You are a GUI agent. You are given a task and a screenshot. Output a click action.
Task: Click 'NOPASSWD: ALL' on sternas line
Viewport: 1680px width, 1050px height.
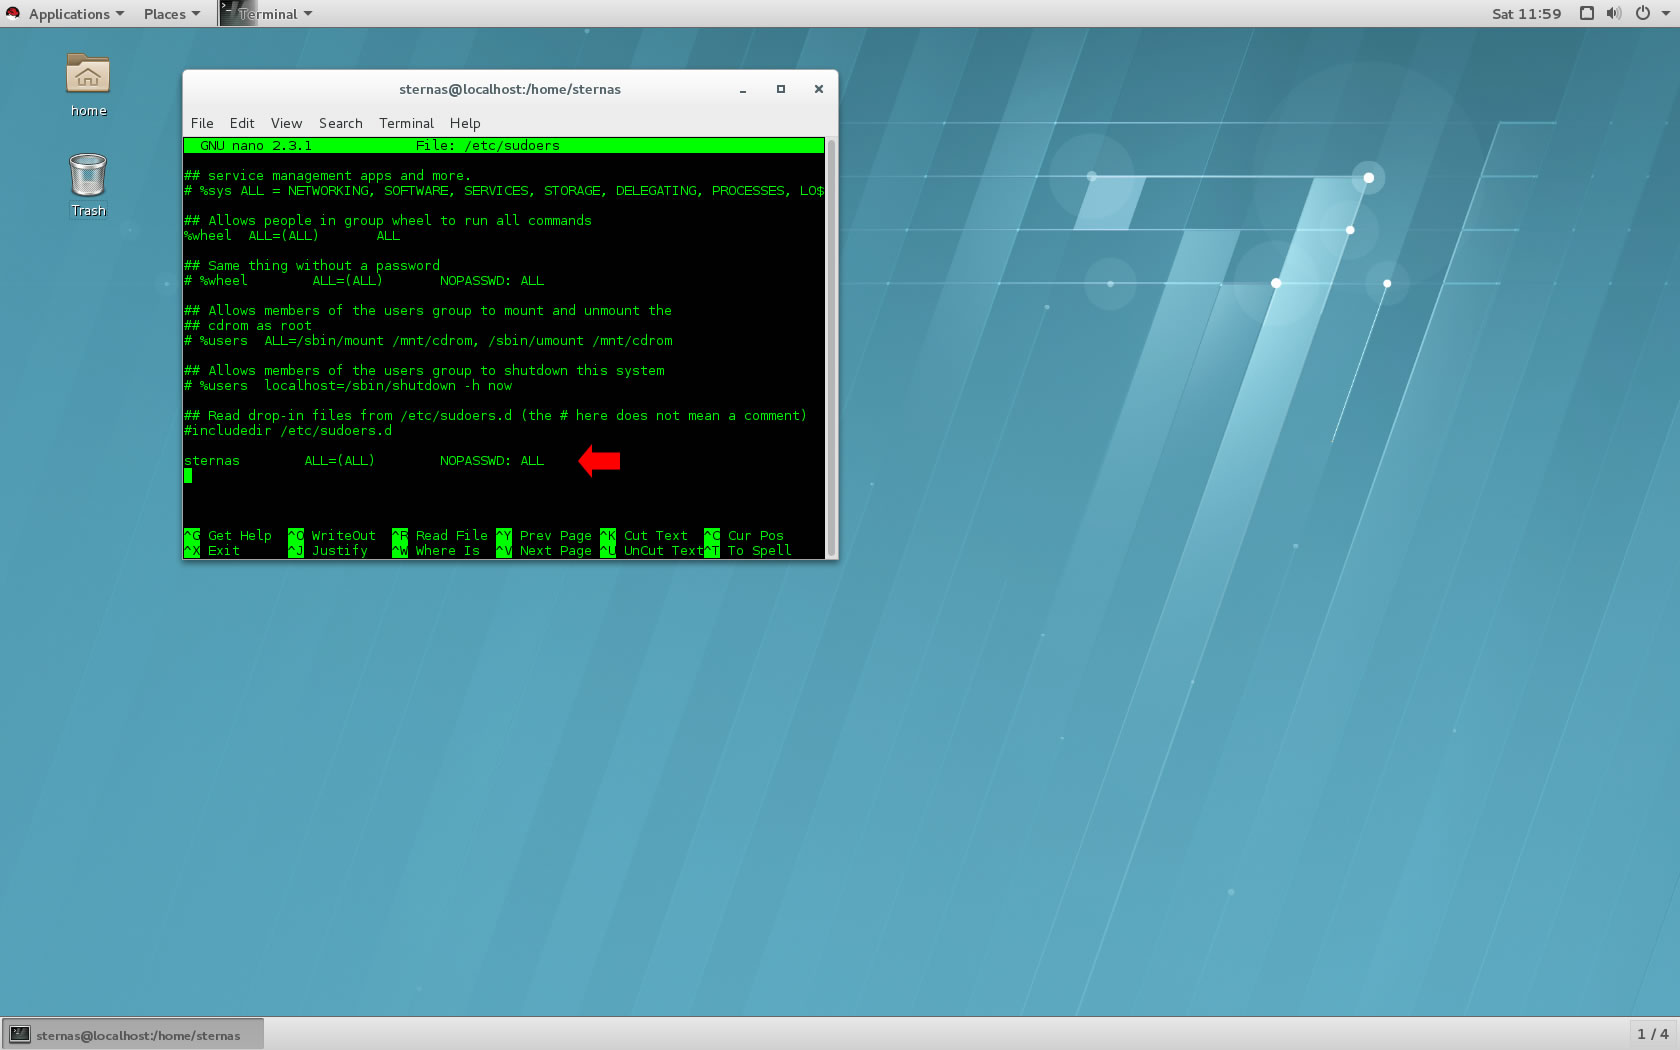[492, 461]
